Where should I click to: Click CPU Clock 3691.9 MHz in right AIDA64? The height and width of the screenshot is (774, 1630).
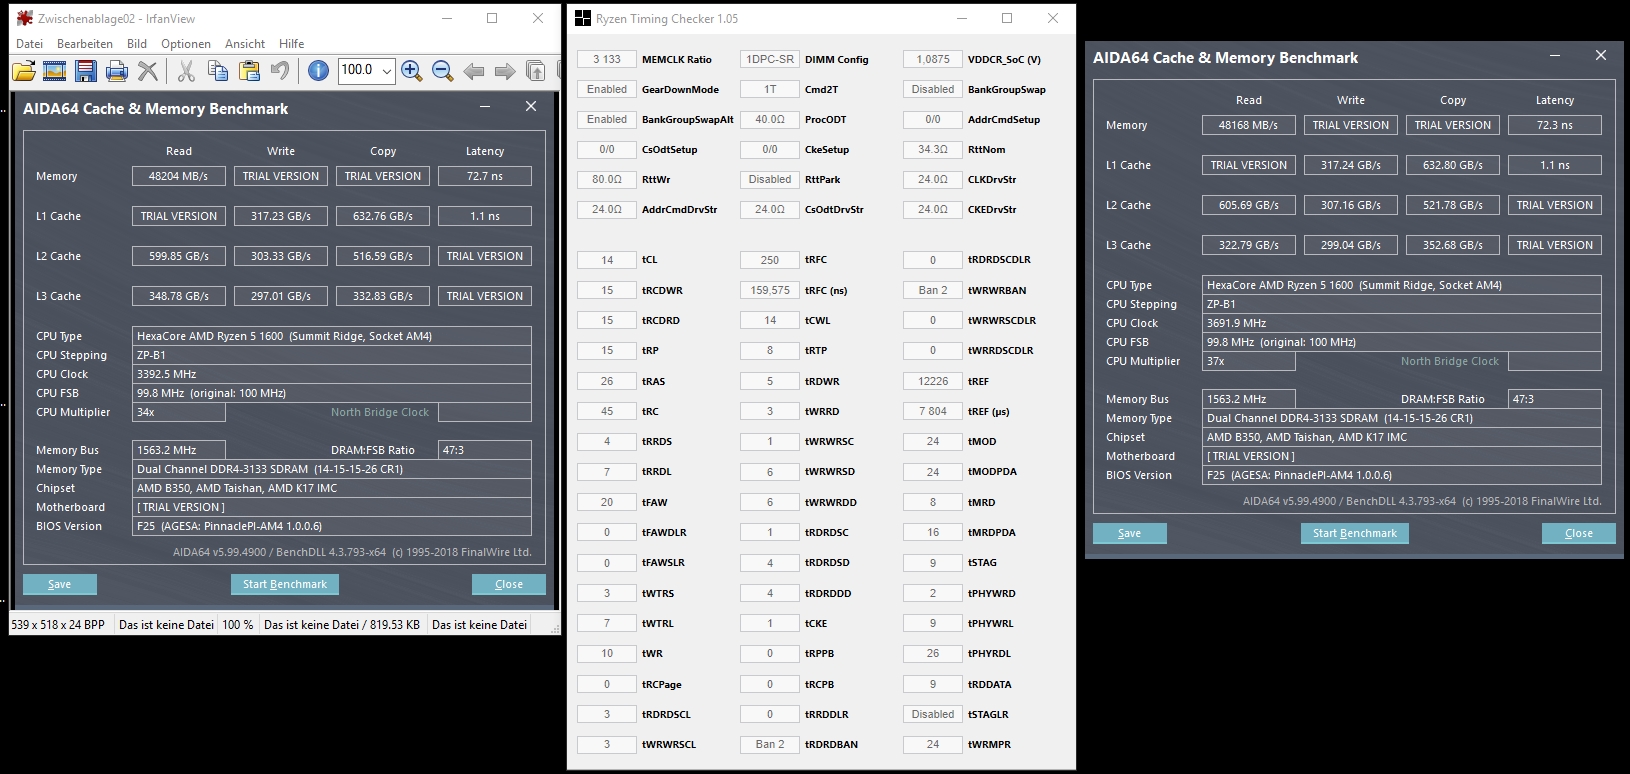(x=1402, y=323)
